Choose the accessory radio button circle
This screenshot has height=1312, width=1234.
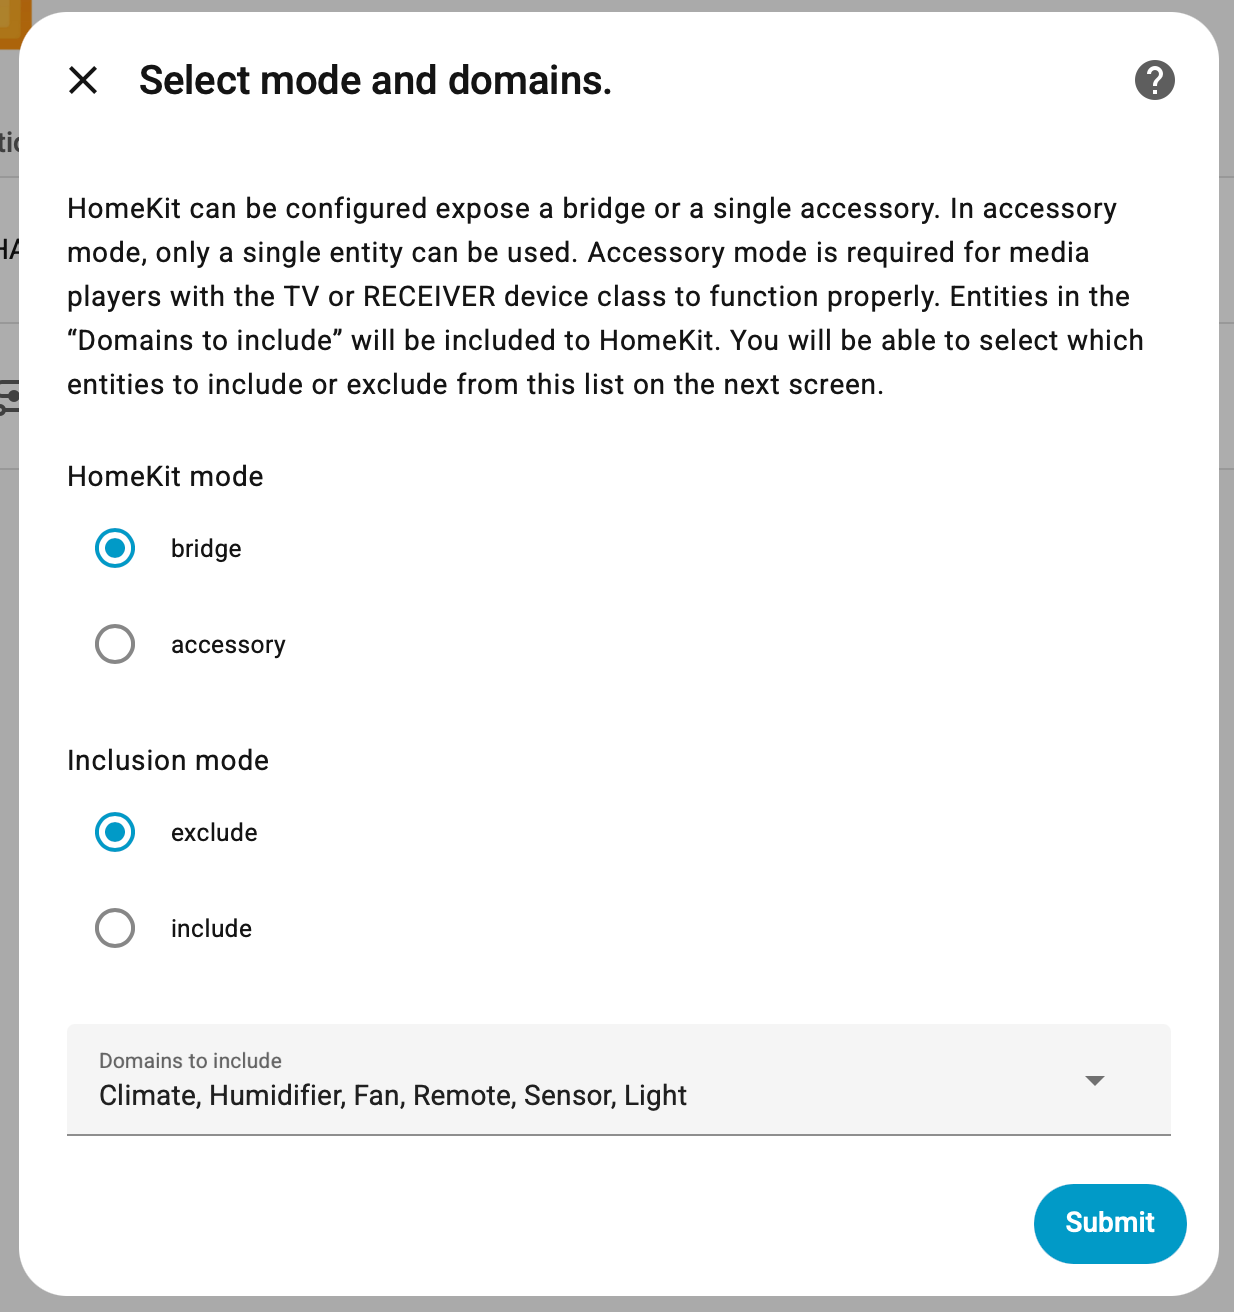point(115,644)
